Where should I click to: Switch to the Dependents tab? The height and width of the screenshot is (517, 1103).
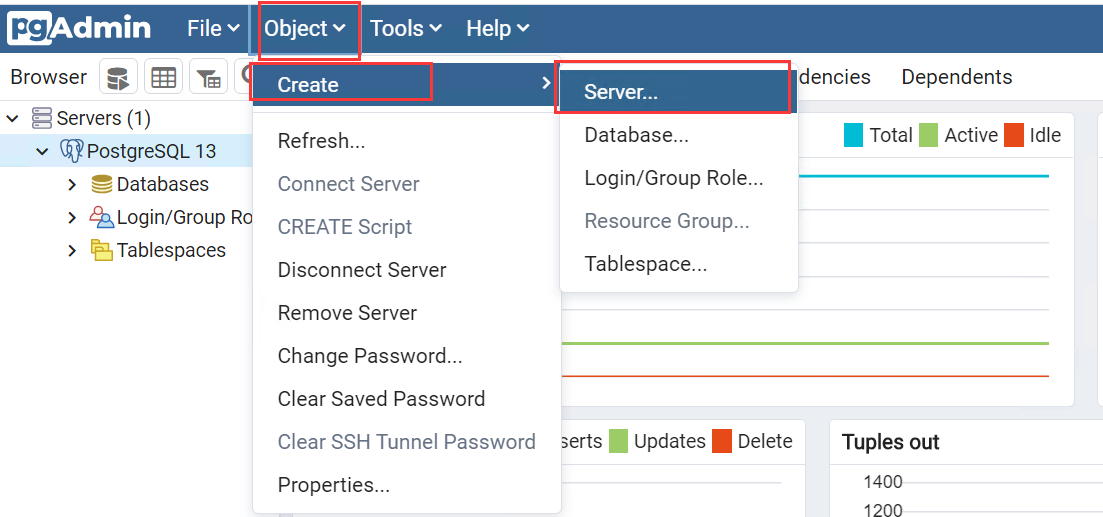pyautogui.click(x=956, y=77)
